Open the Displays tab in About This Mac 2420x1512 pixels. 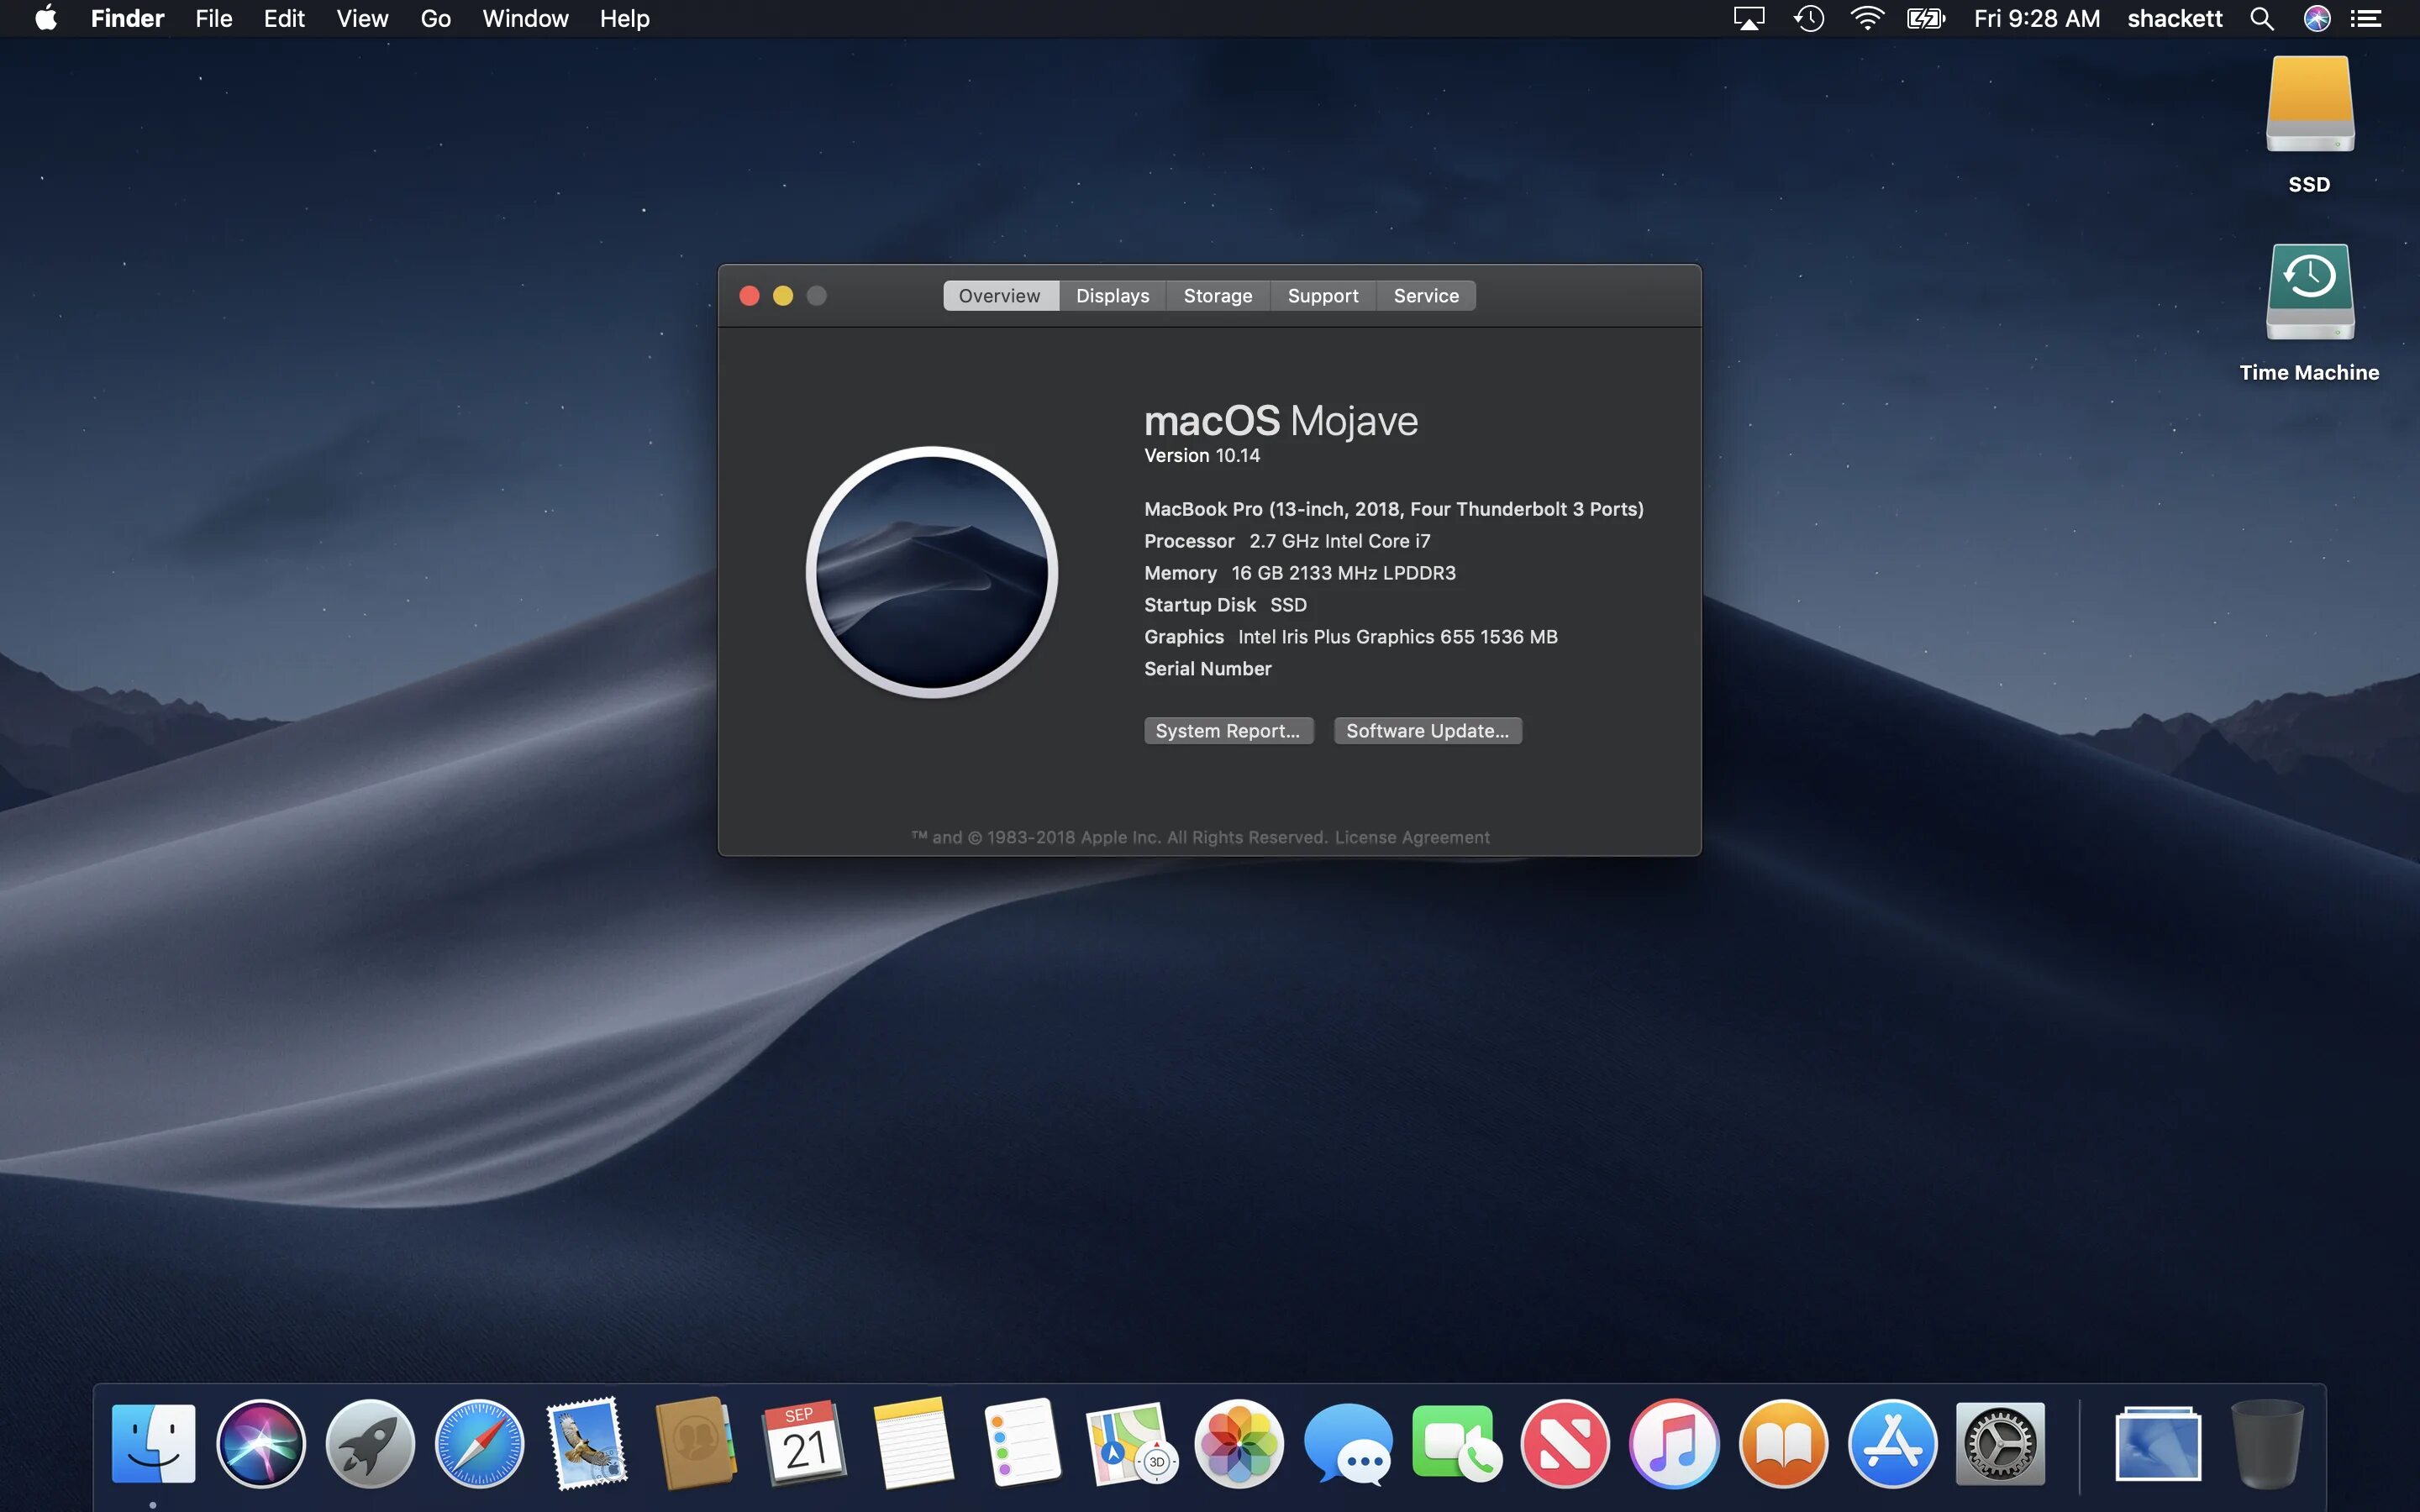pos(1112,294)
